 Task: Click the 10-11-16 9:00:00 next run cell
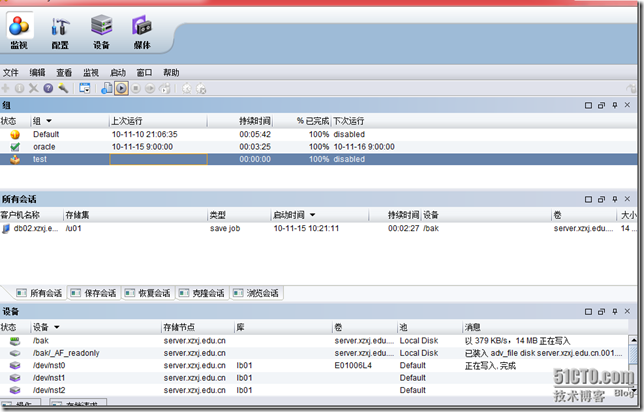(x=364, y=147)
